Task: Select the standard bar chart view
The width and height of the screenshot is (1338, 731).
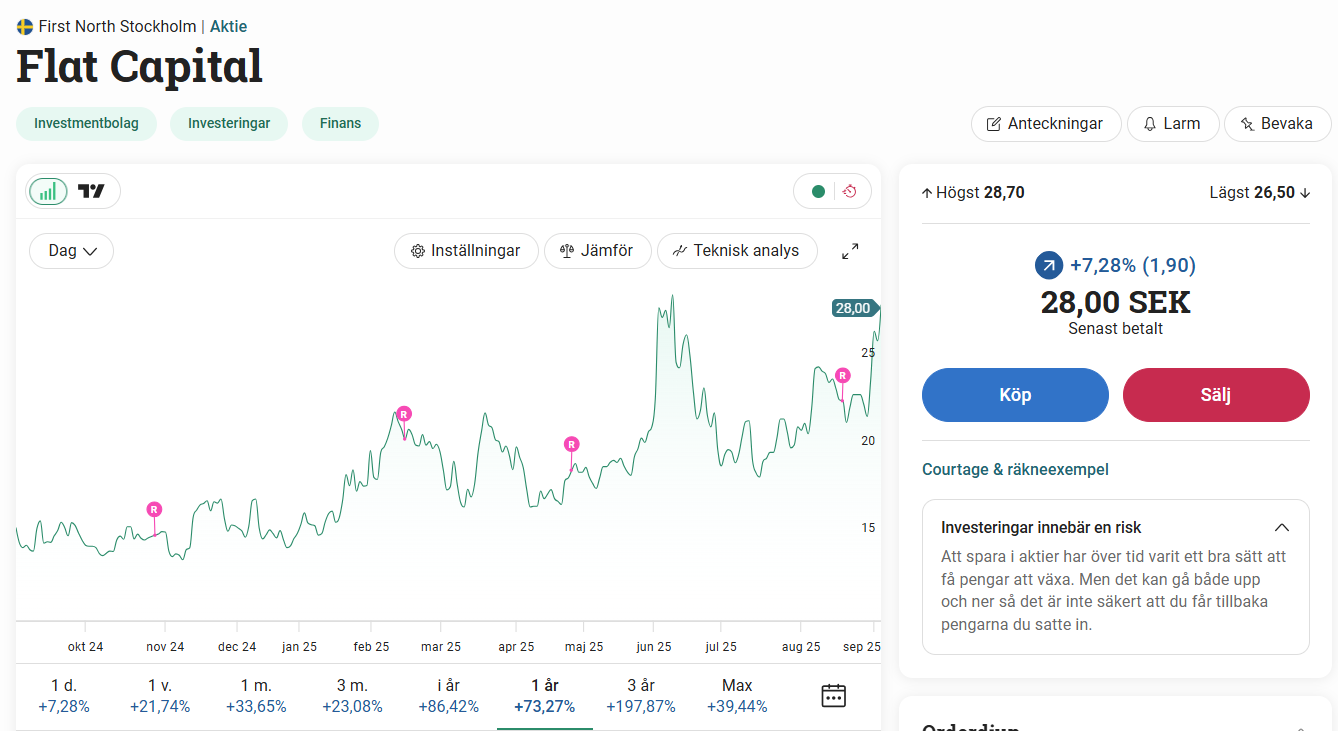Action: (48, 191)
